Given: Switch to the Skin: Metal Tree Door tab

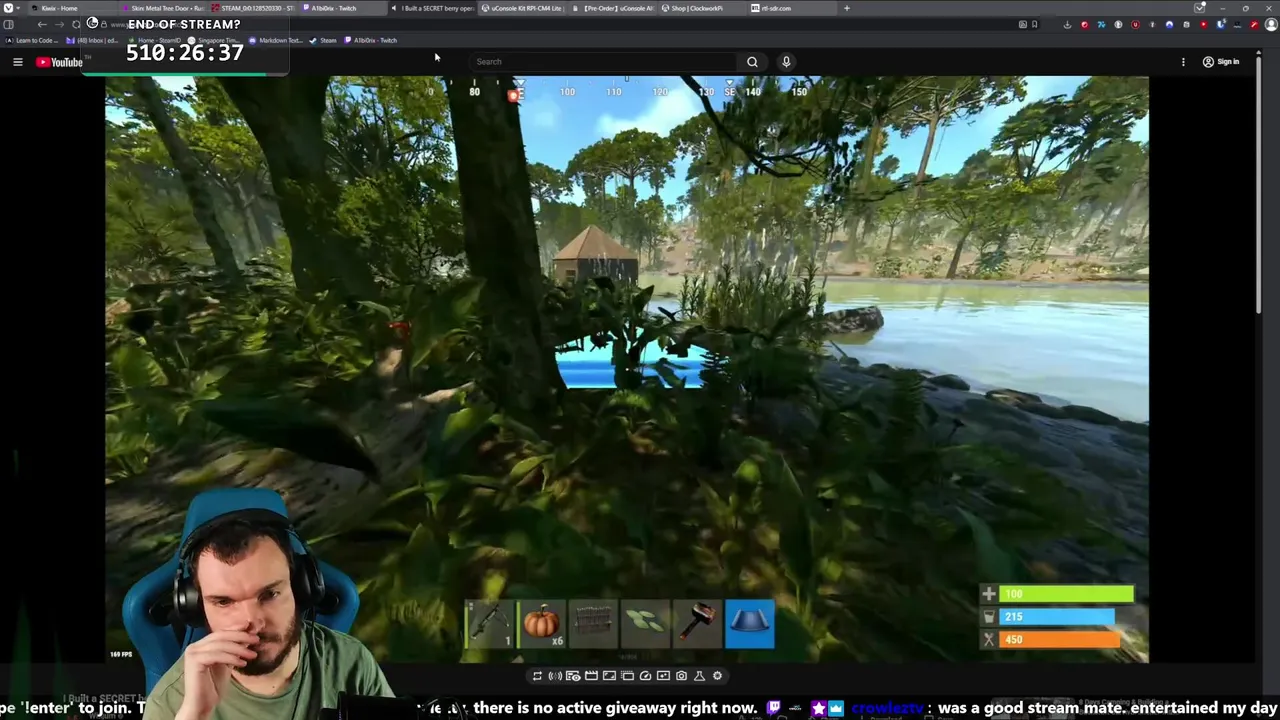Looking at the screenshot, I should click(165, 8).
